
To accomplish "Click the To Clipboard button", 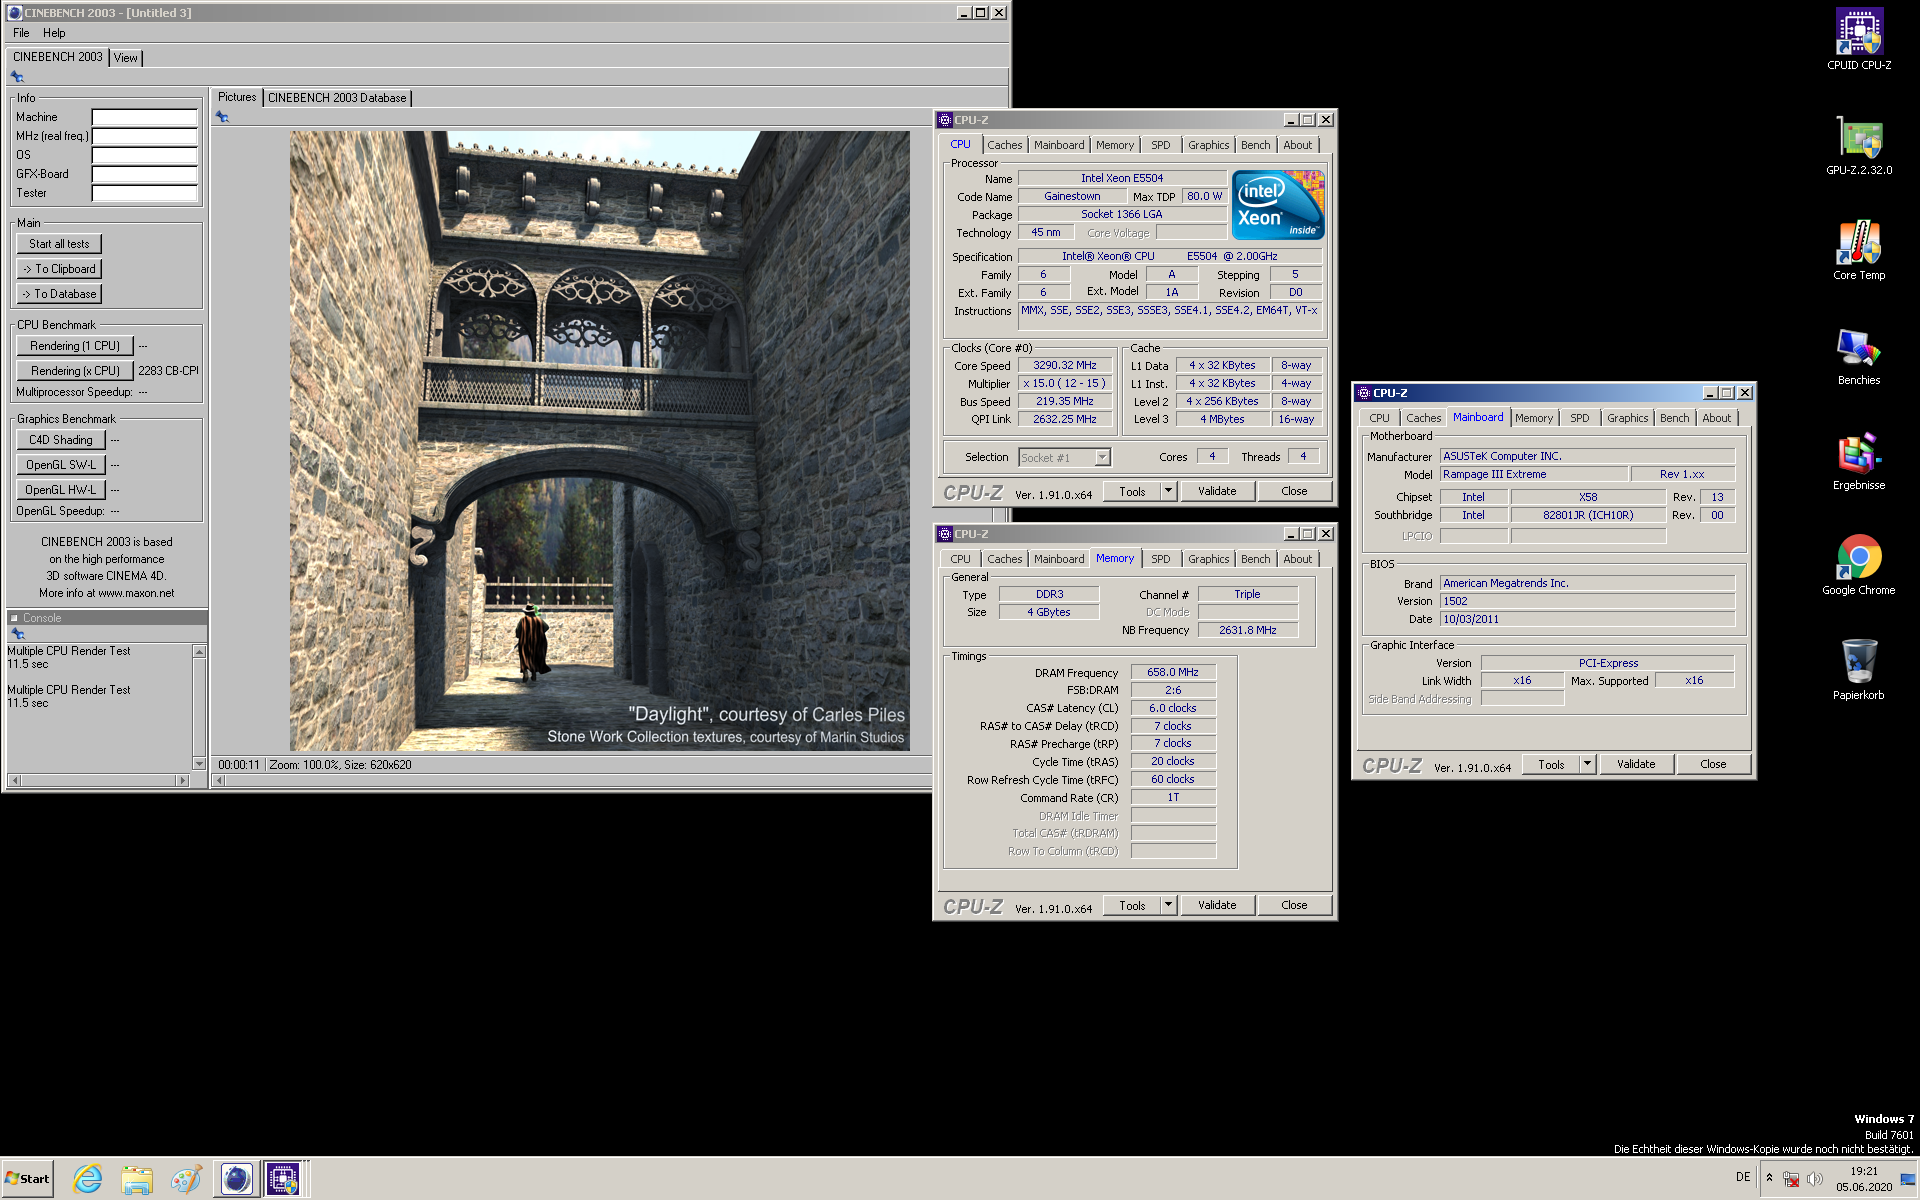I will 59,269.
